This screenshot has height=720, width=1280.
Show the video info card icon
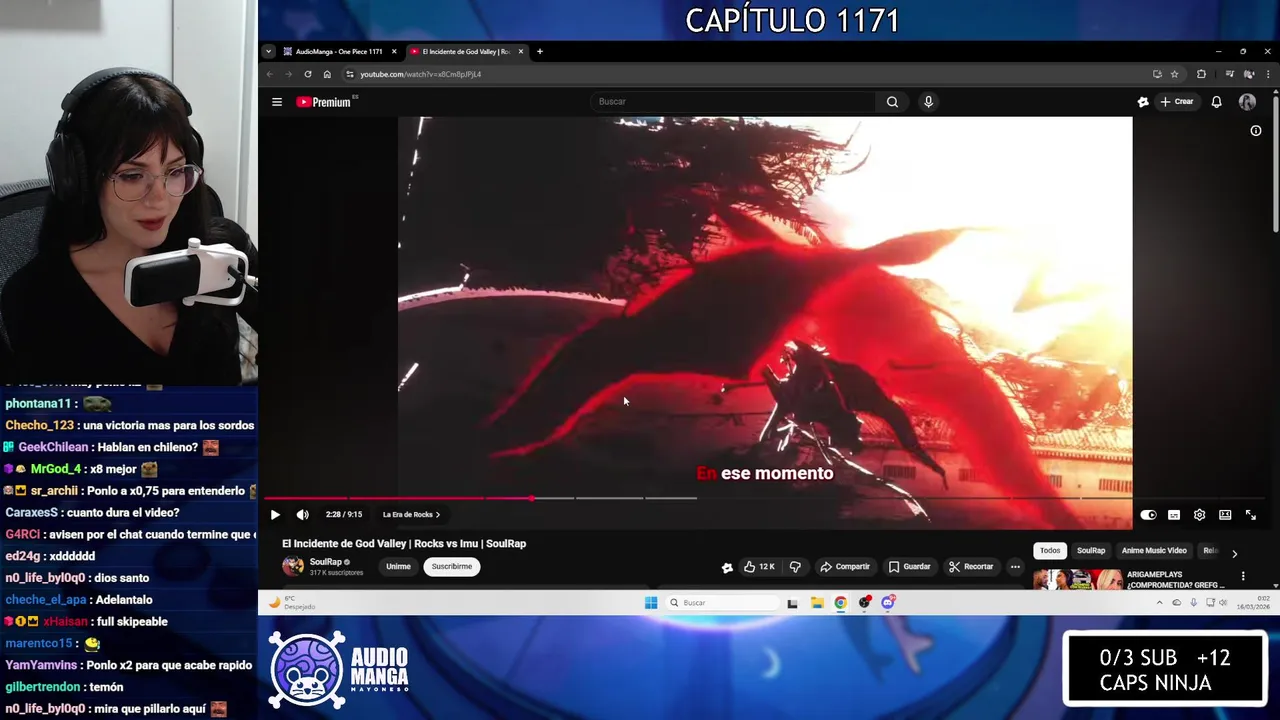point(1256,130)
